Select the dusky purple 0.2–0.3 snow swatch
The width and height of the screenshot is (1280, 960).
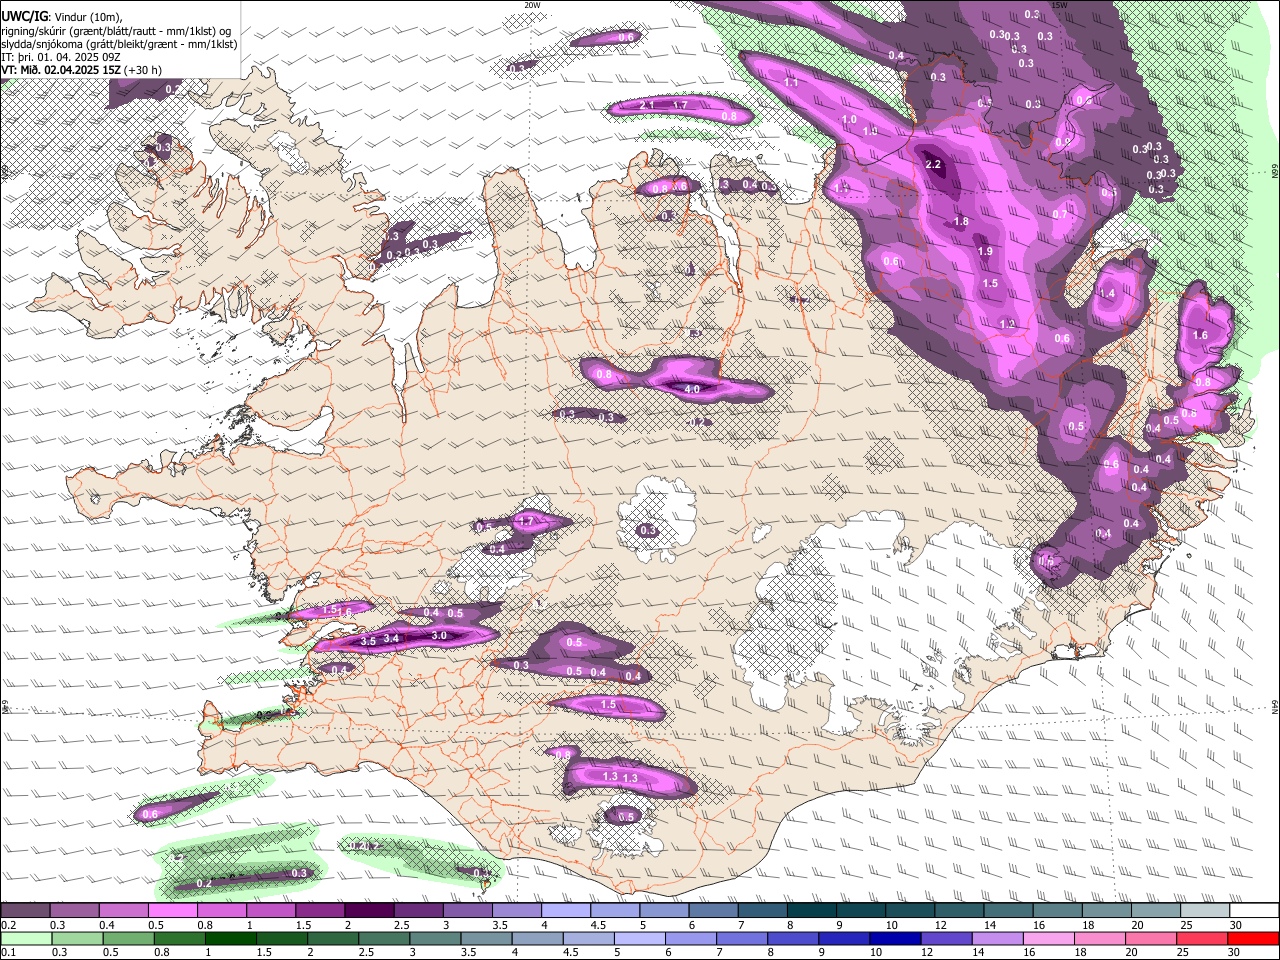25,911
